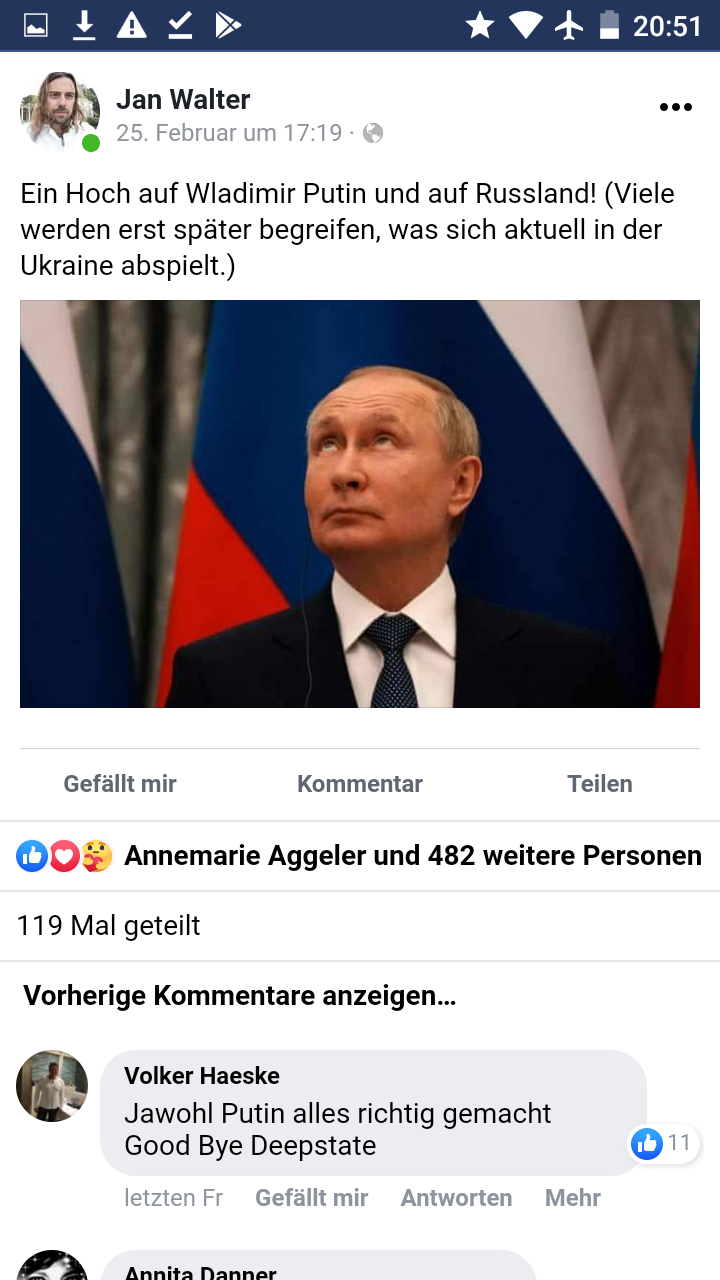Reply to Volker via Antworten

coord(456,1198)
